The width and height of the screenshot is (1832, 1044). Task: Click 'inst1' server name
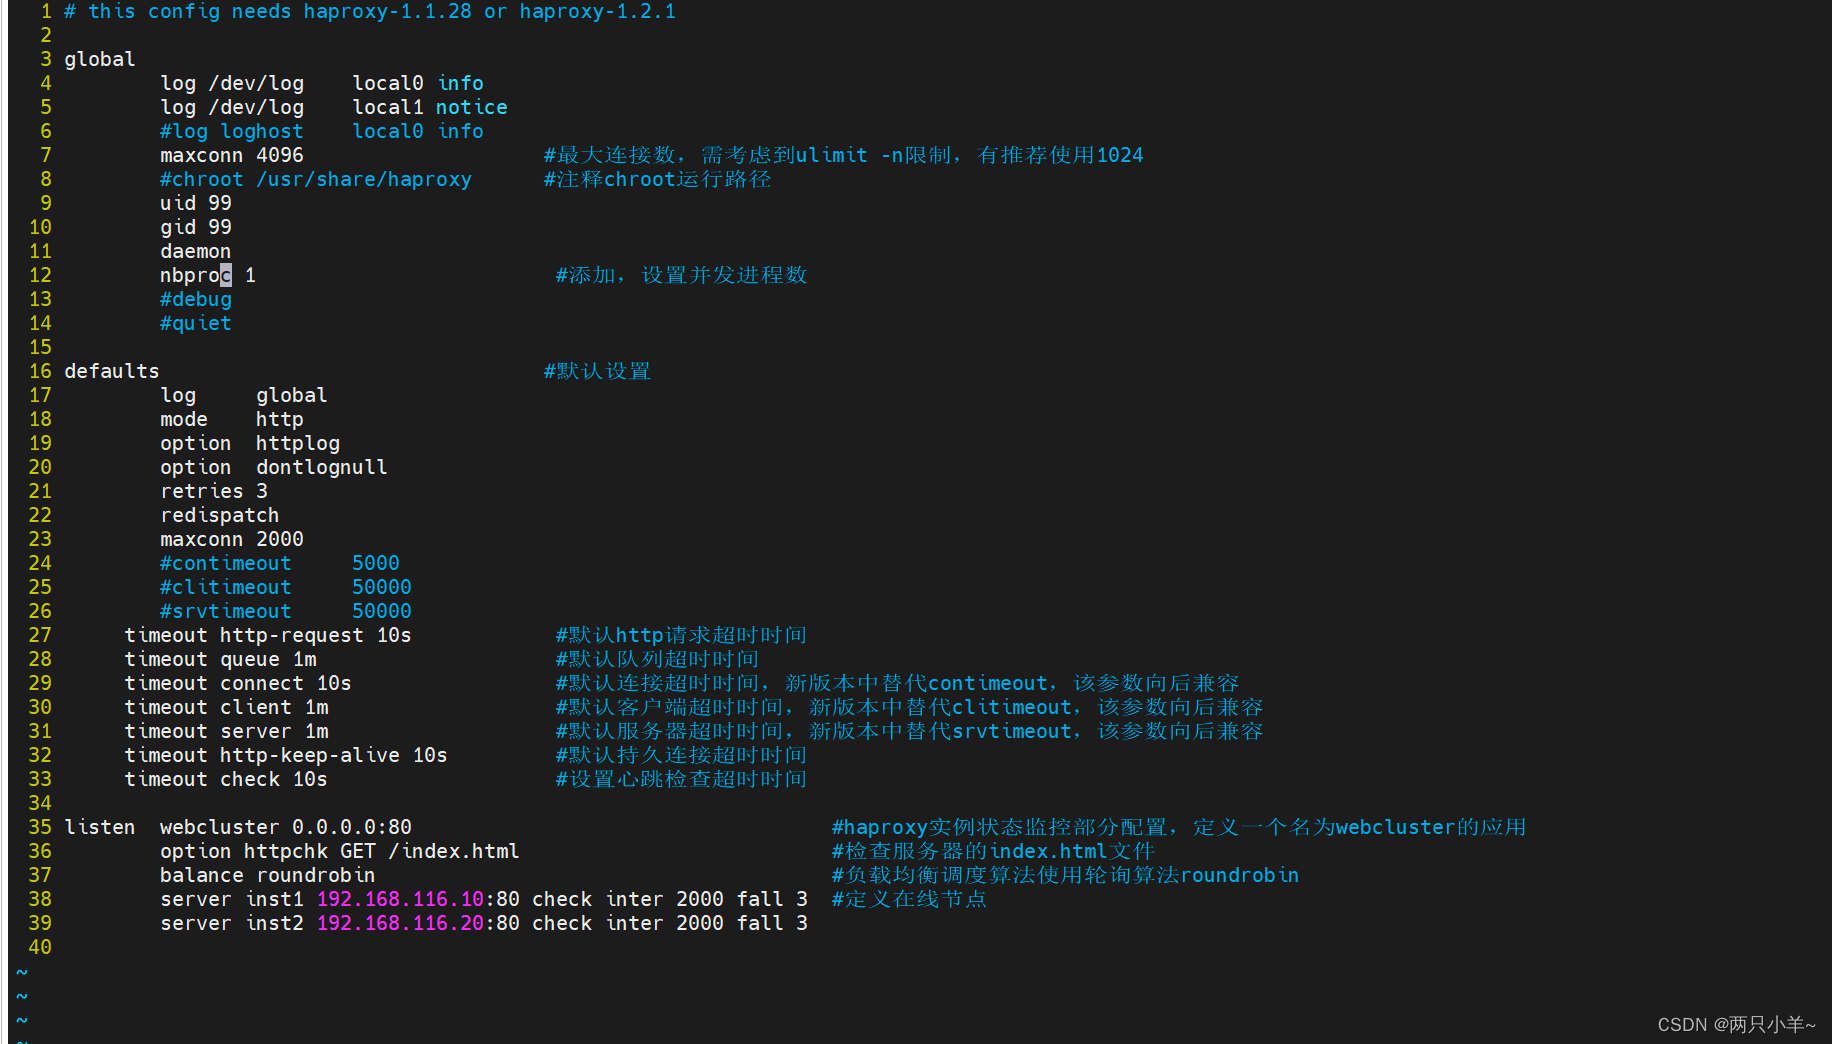(275, 899)
